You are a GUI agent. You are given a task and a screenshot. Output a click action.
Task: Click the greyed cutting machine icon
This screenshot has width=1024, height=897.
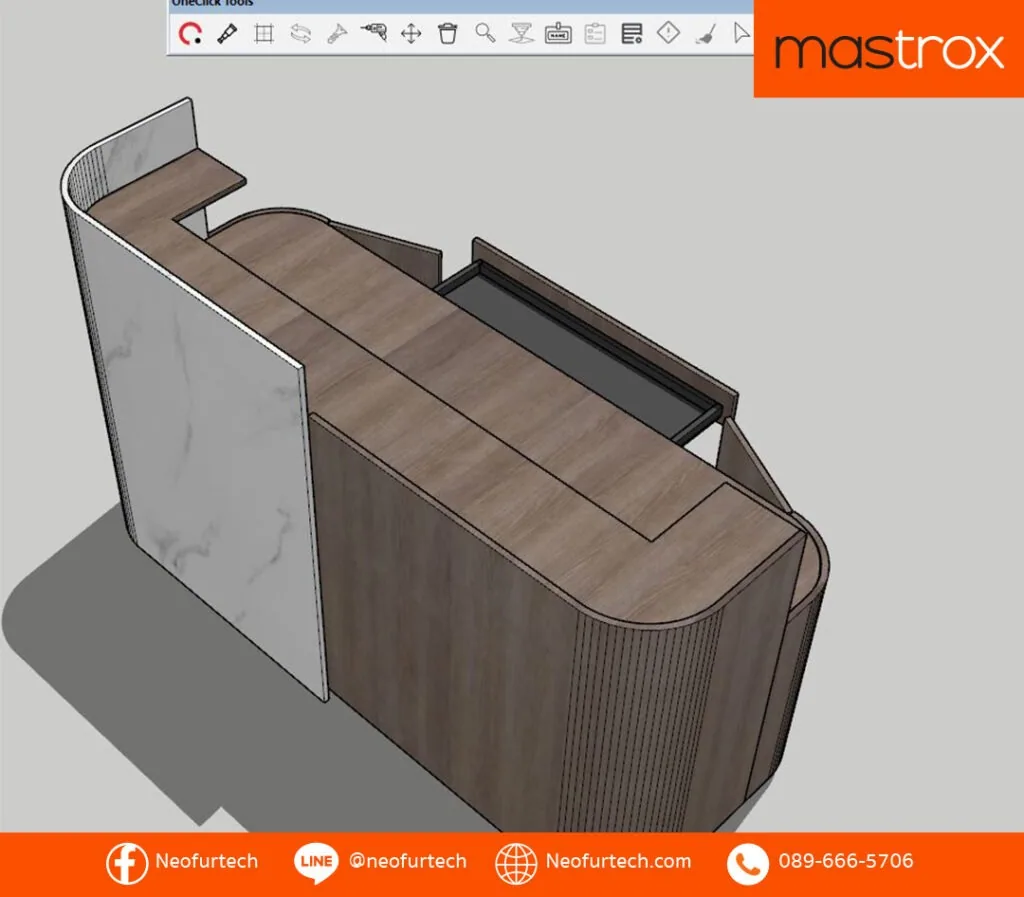tap(521, 33)
